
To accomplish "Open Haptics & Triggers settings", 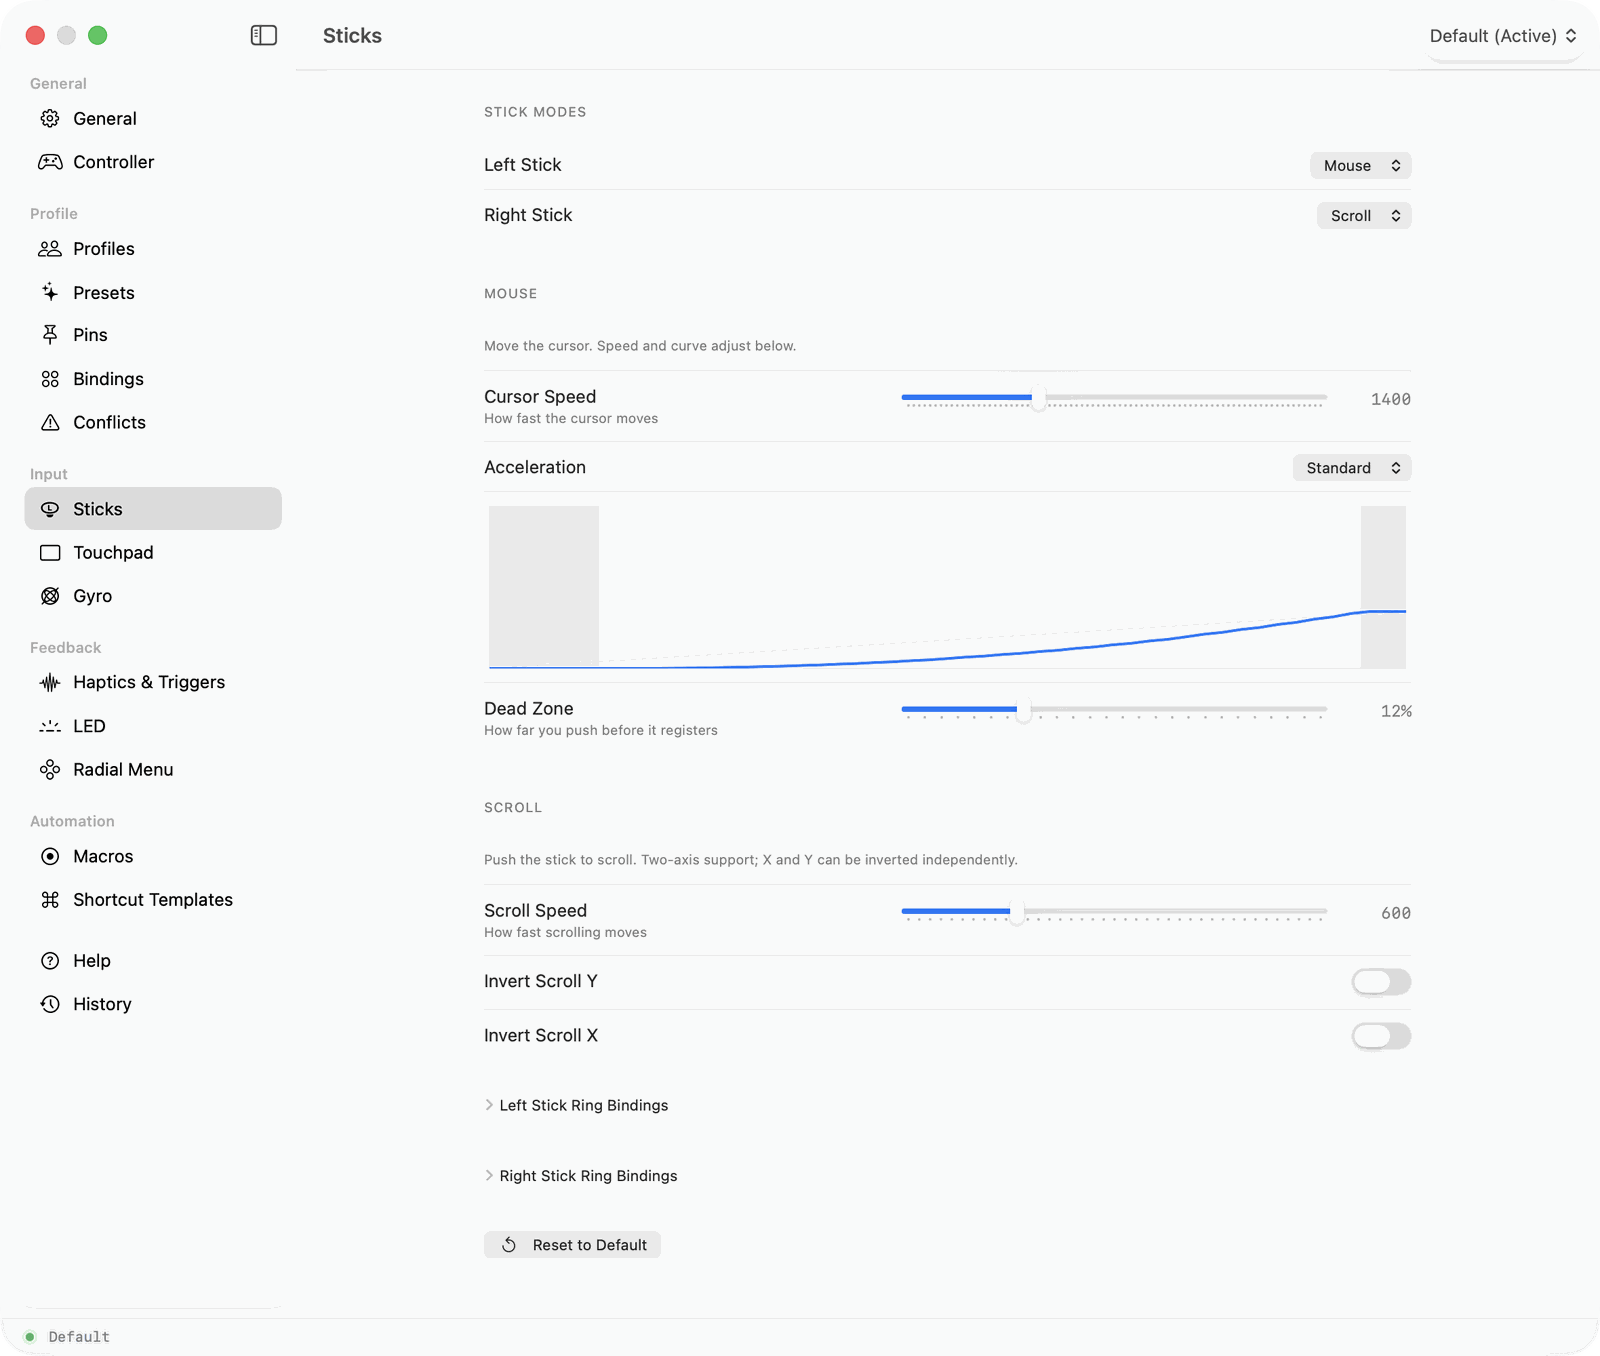I will (153, 683).
